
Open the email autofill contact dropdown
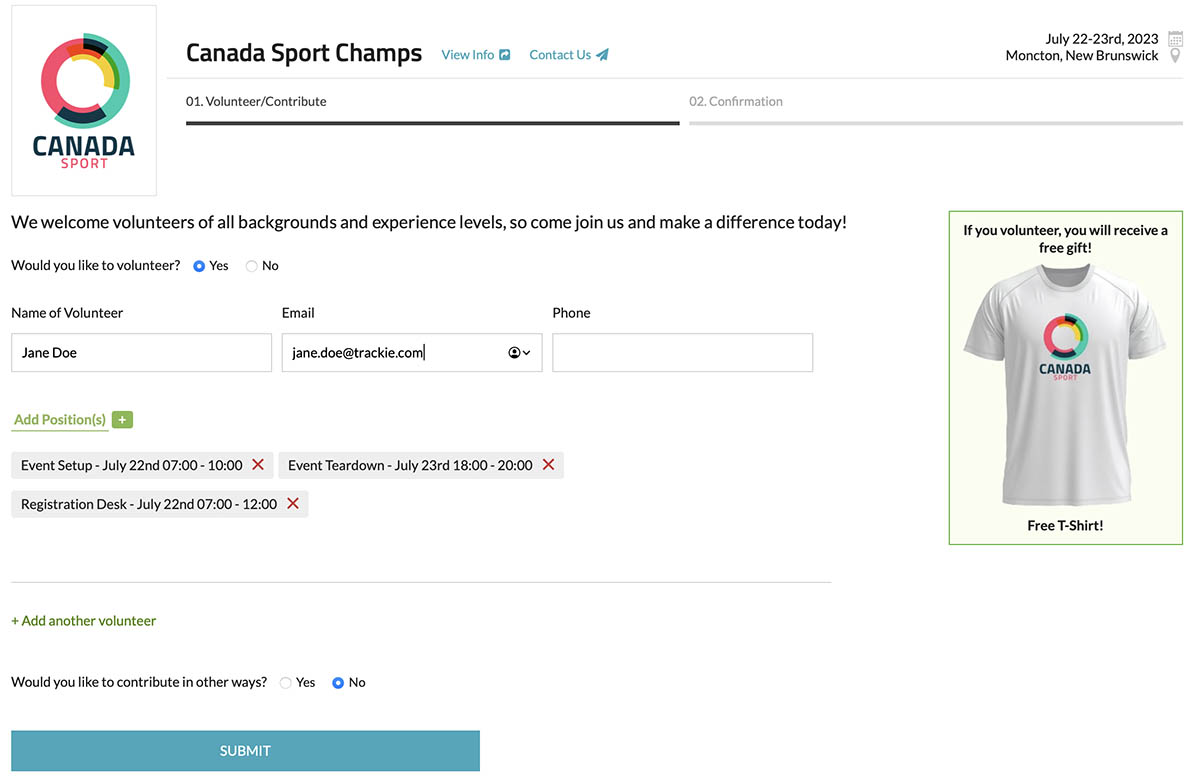pos(519,353)
